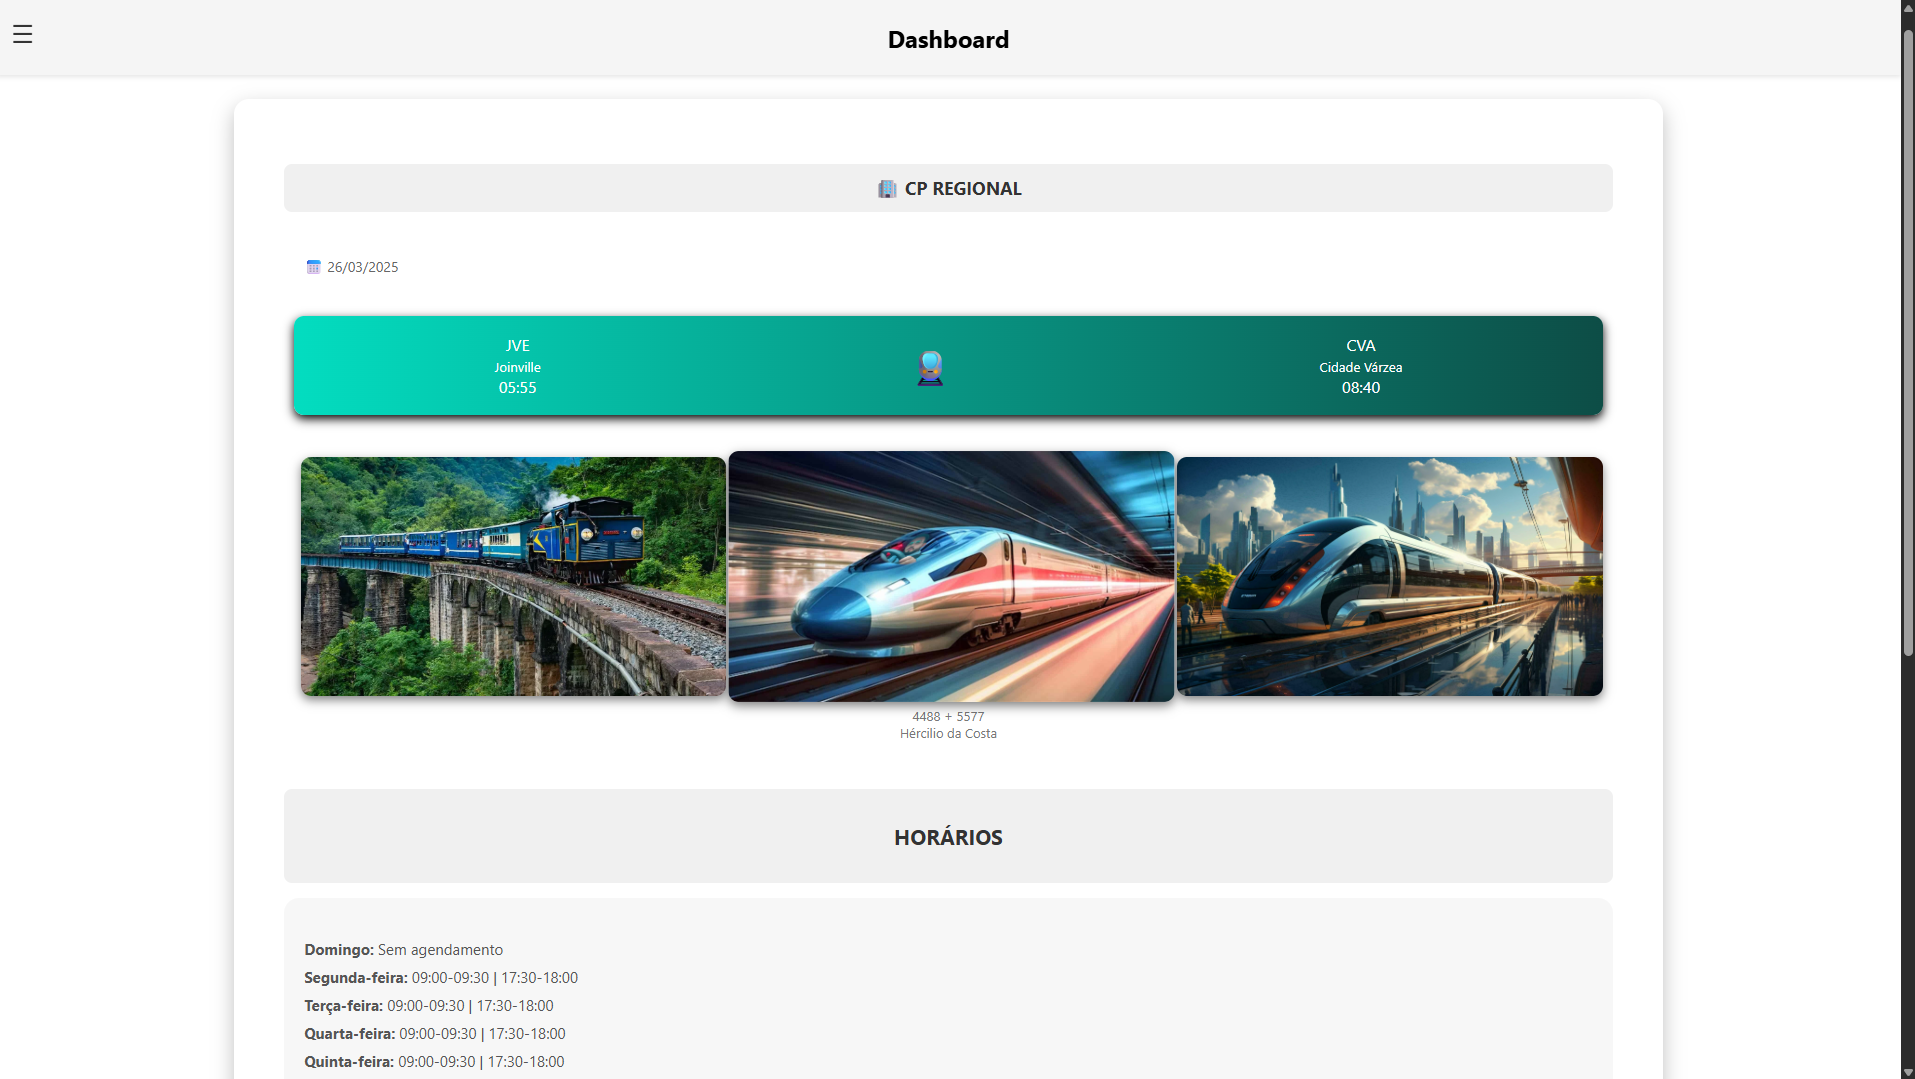
Task: Click the Domingo schedule row
Action: (403, 950)
